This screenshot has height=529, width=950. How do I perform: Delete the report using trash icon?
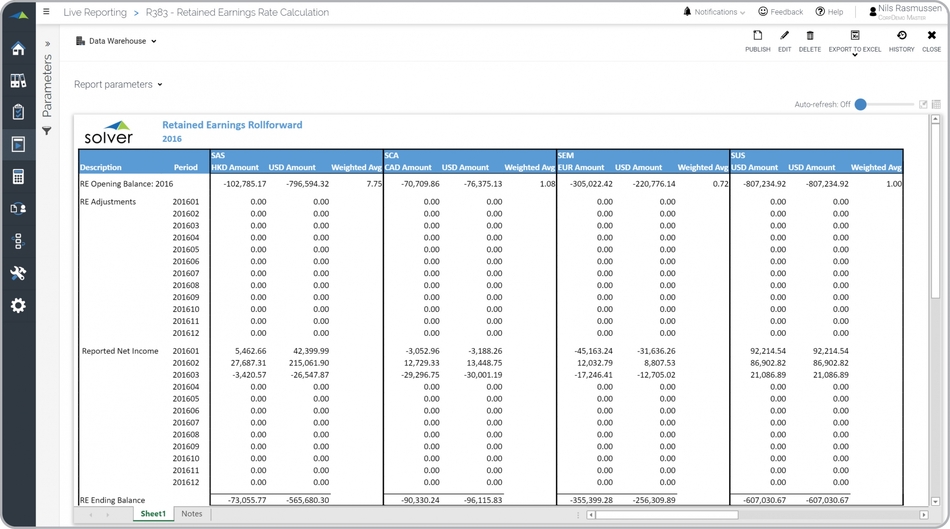click(809, 41)
